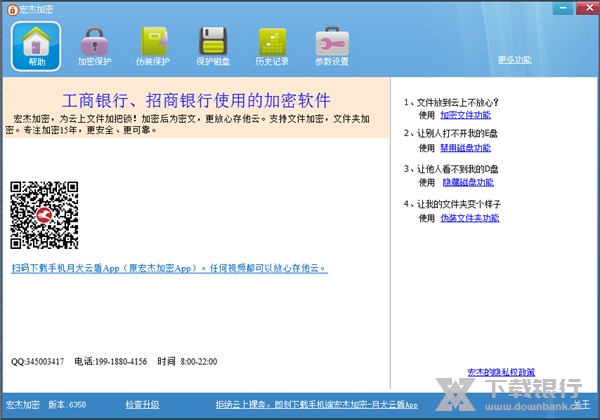
Task: Click the QR code image
Action: (44, 215)
